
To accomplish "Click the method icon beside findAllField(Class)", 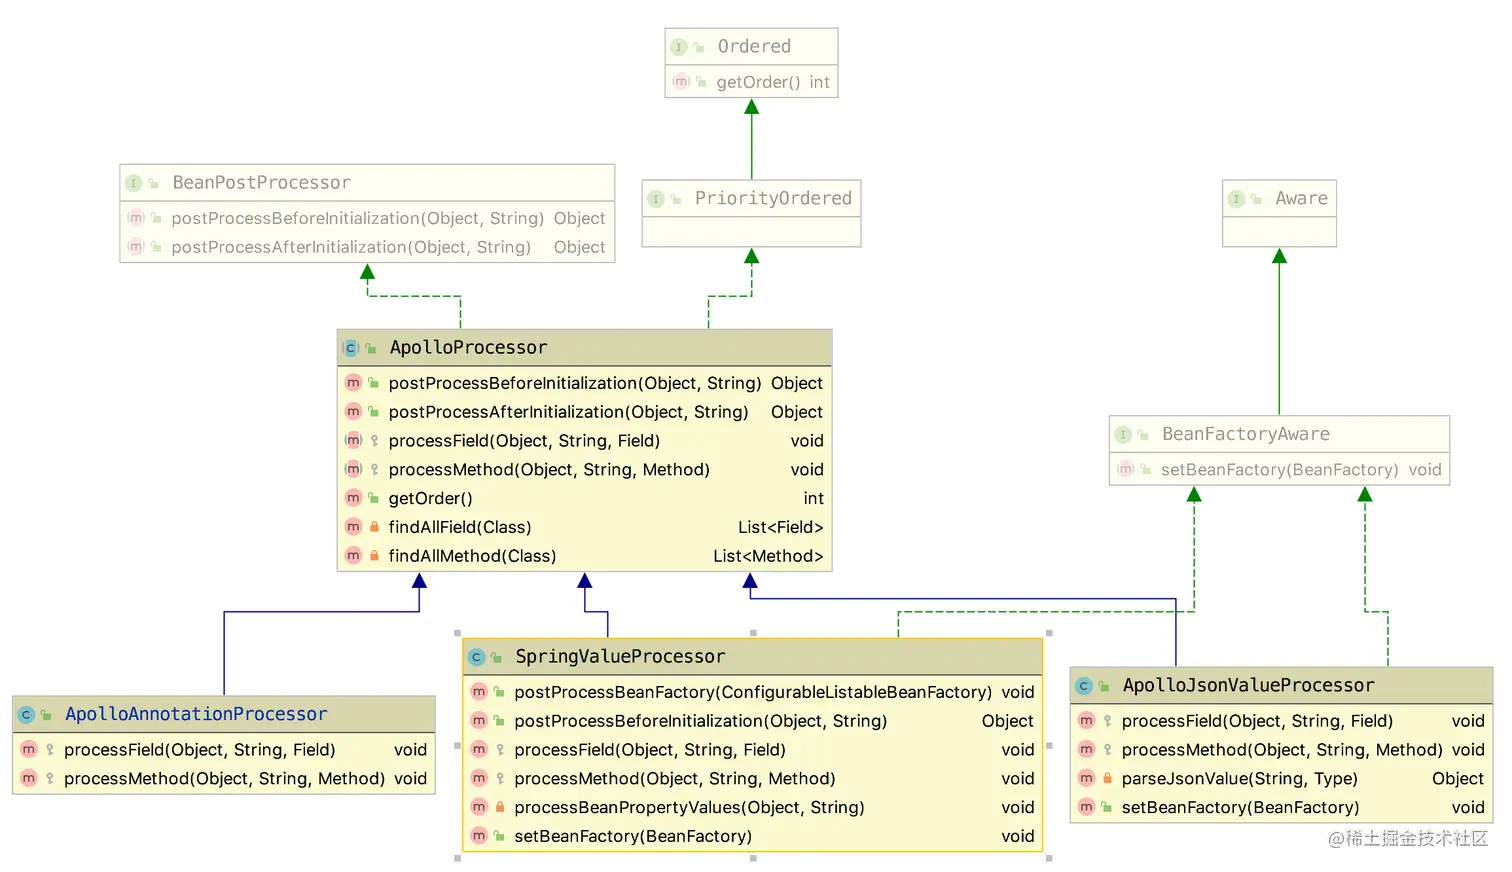I will [353, 527].
